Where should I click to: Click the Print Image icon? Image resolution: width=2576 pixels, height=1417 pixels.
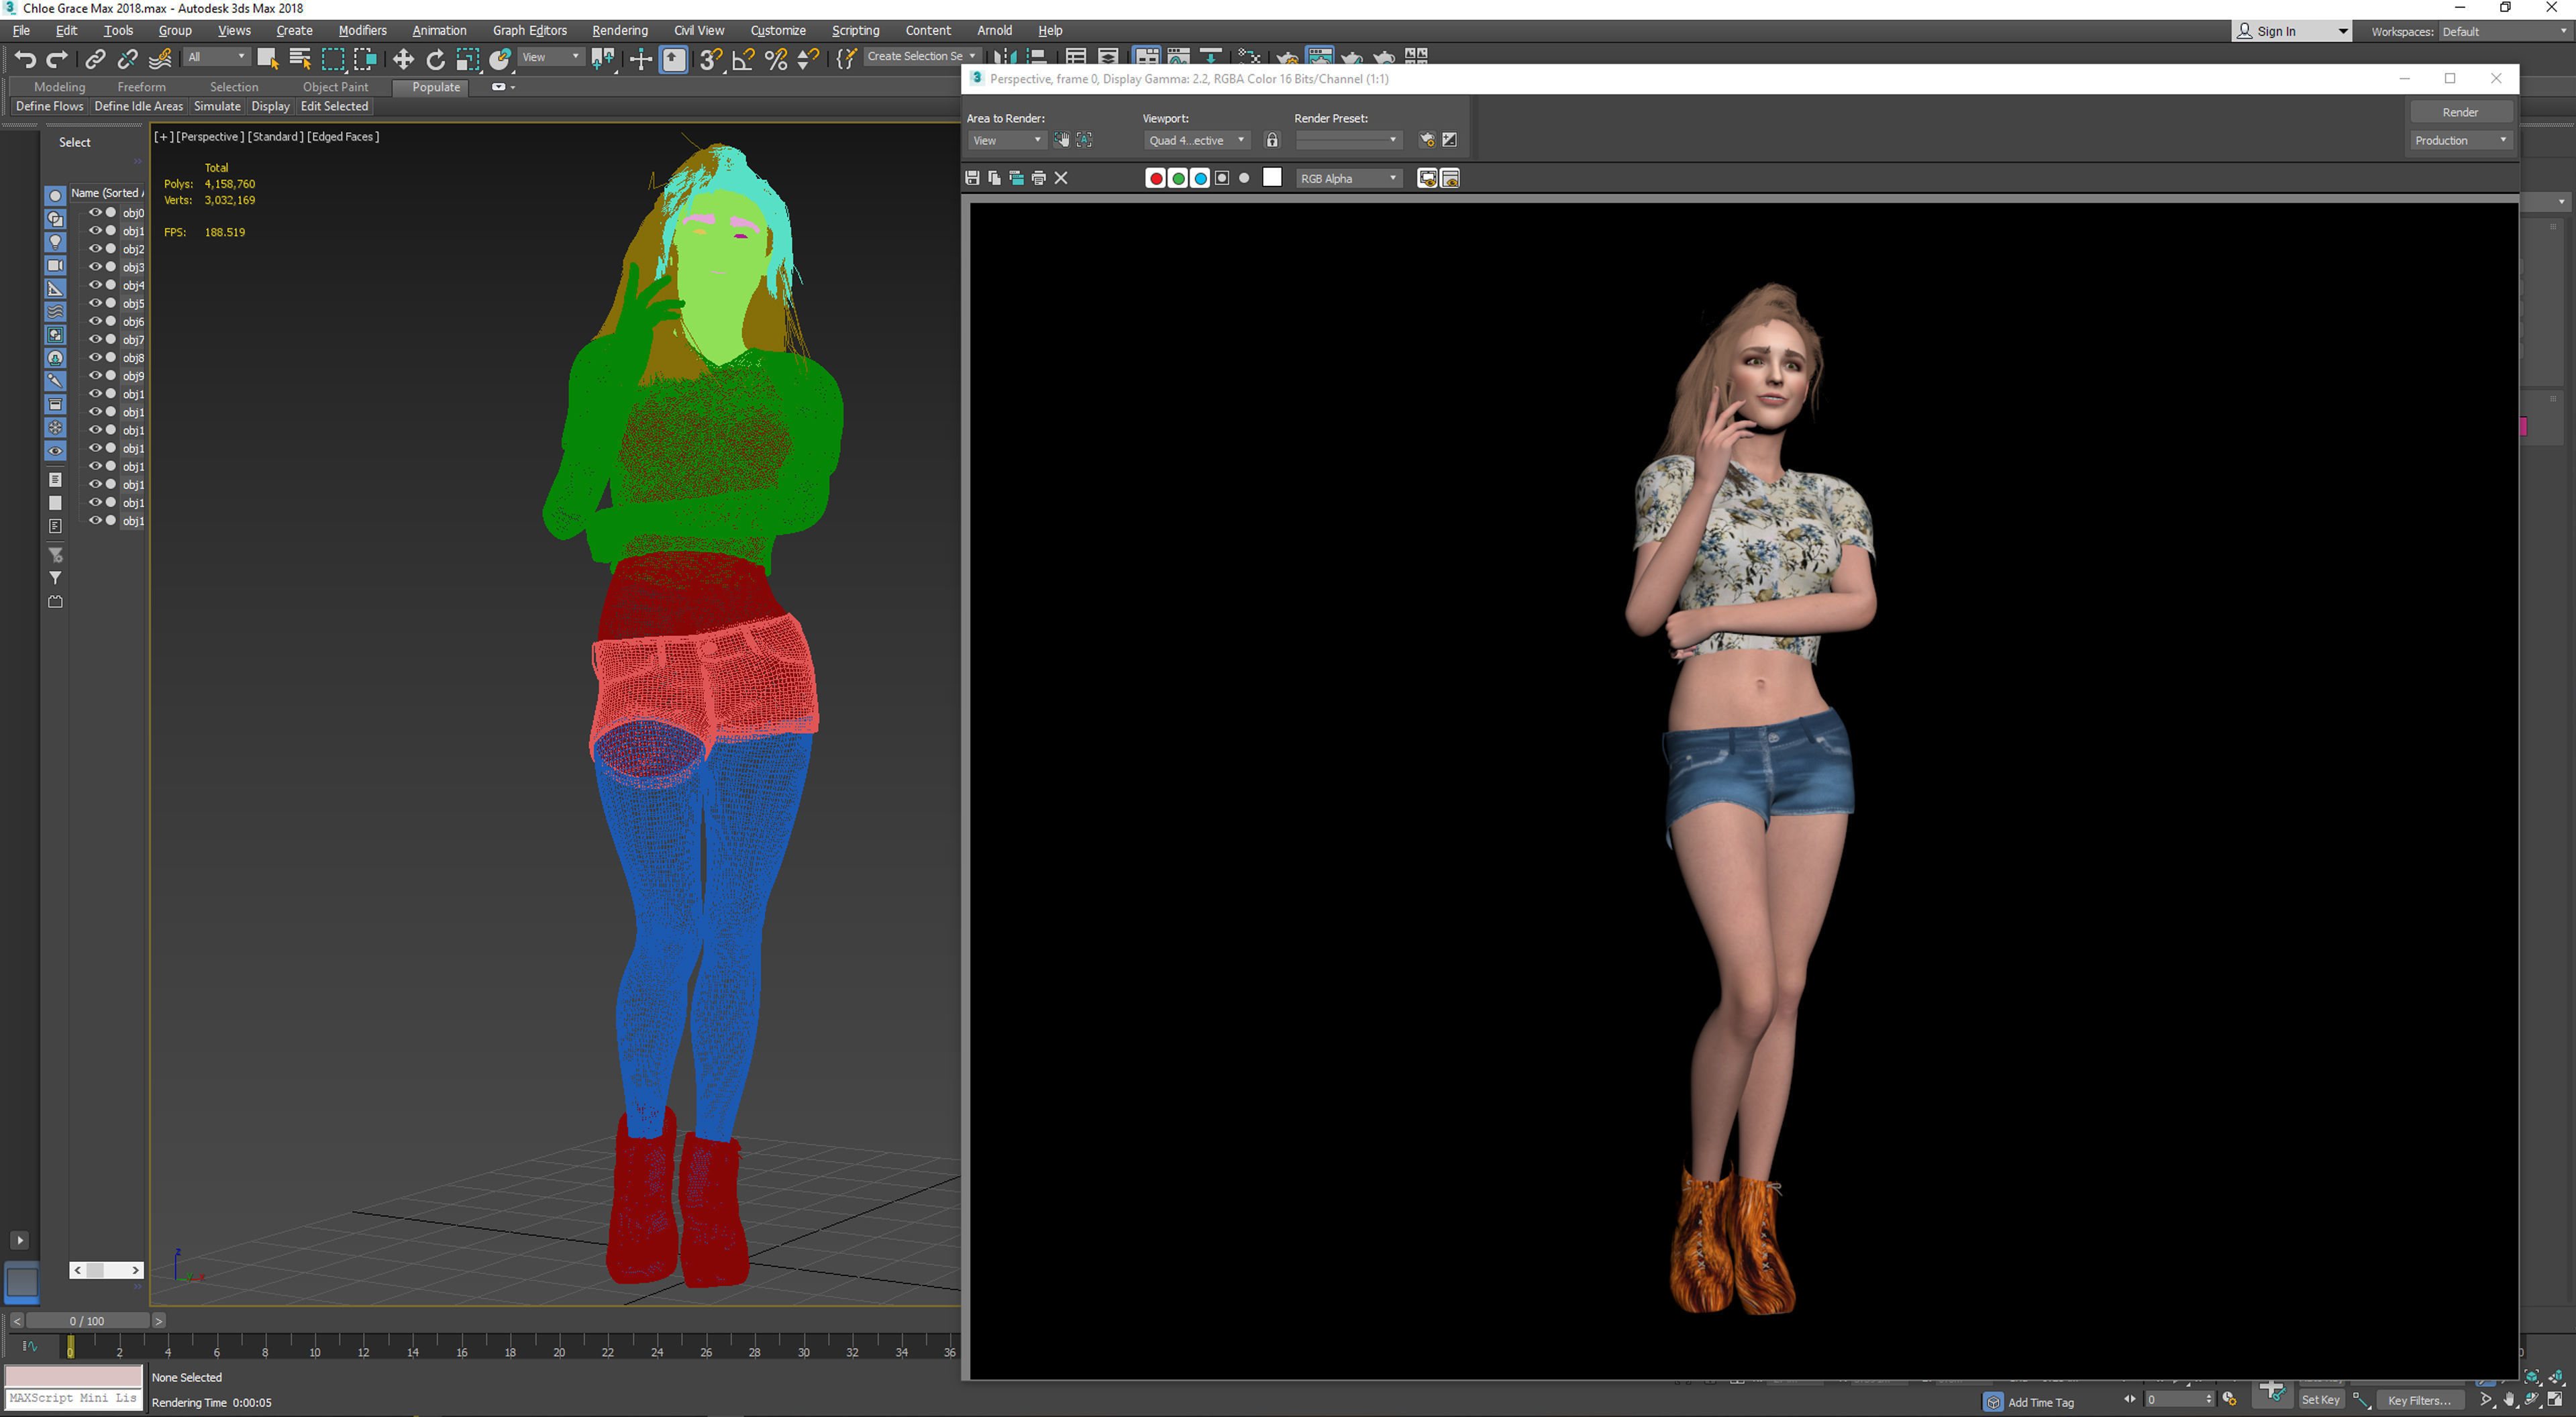tap(1039, 178)
